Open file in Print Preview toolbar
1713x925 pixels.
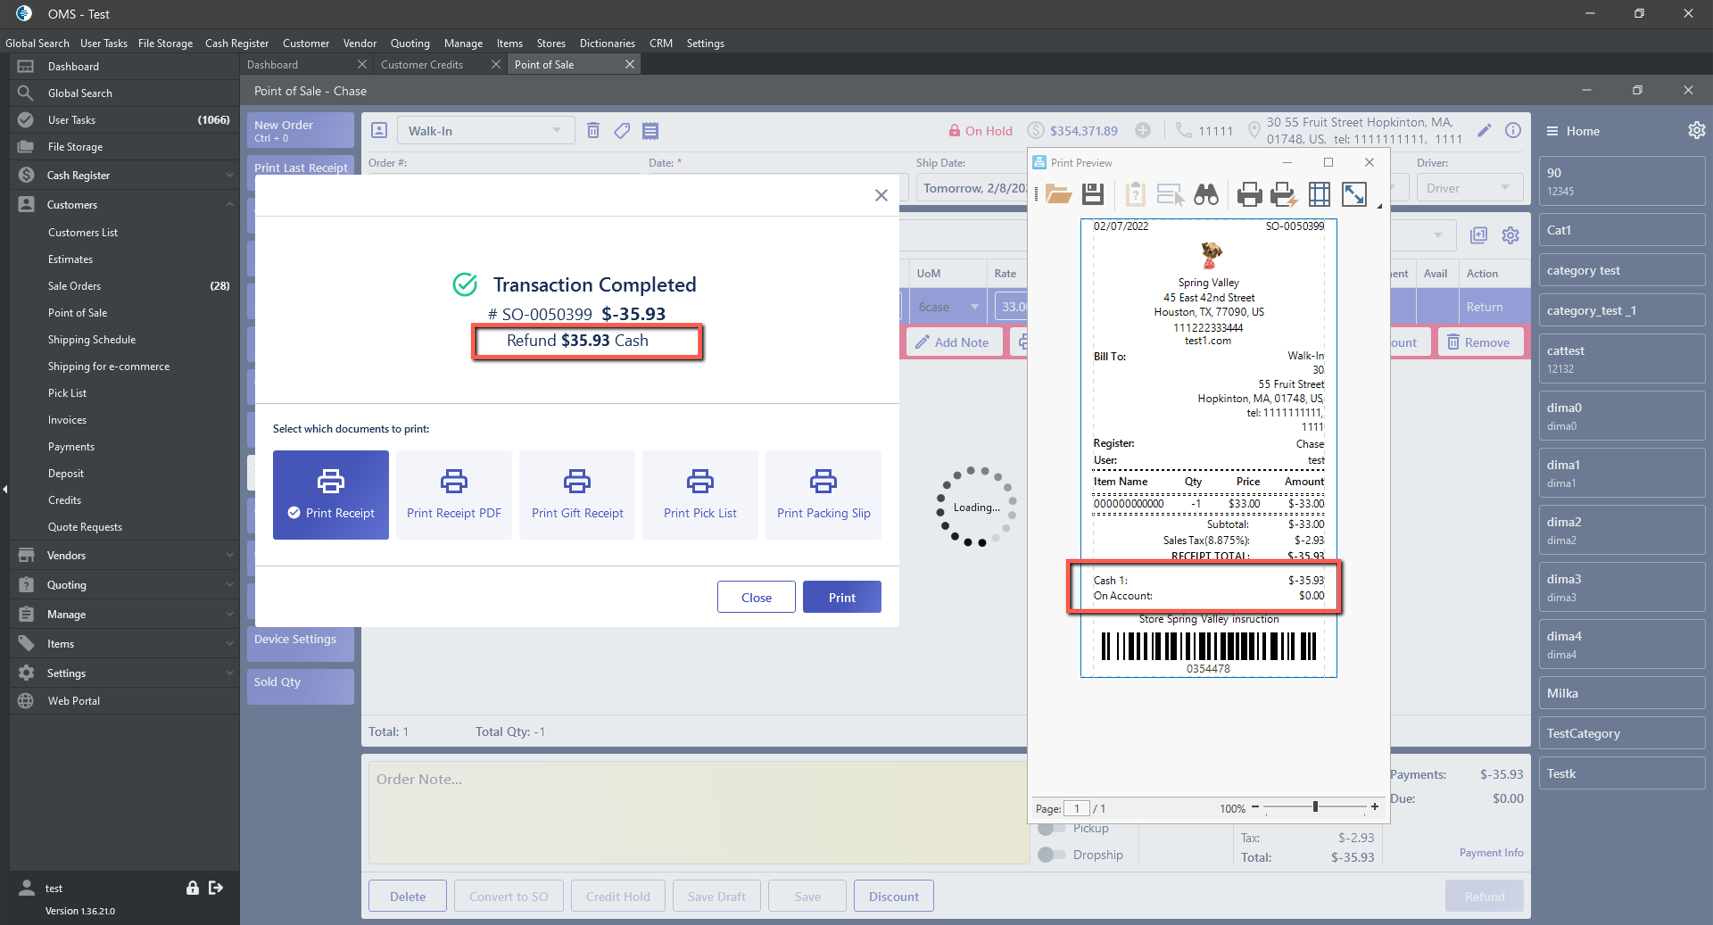click(x=1058, y=194)
